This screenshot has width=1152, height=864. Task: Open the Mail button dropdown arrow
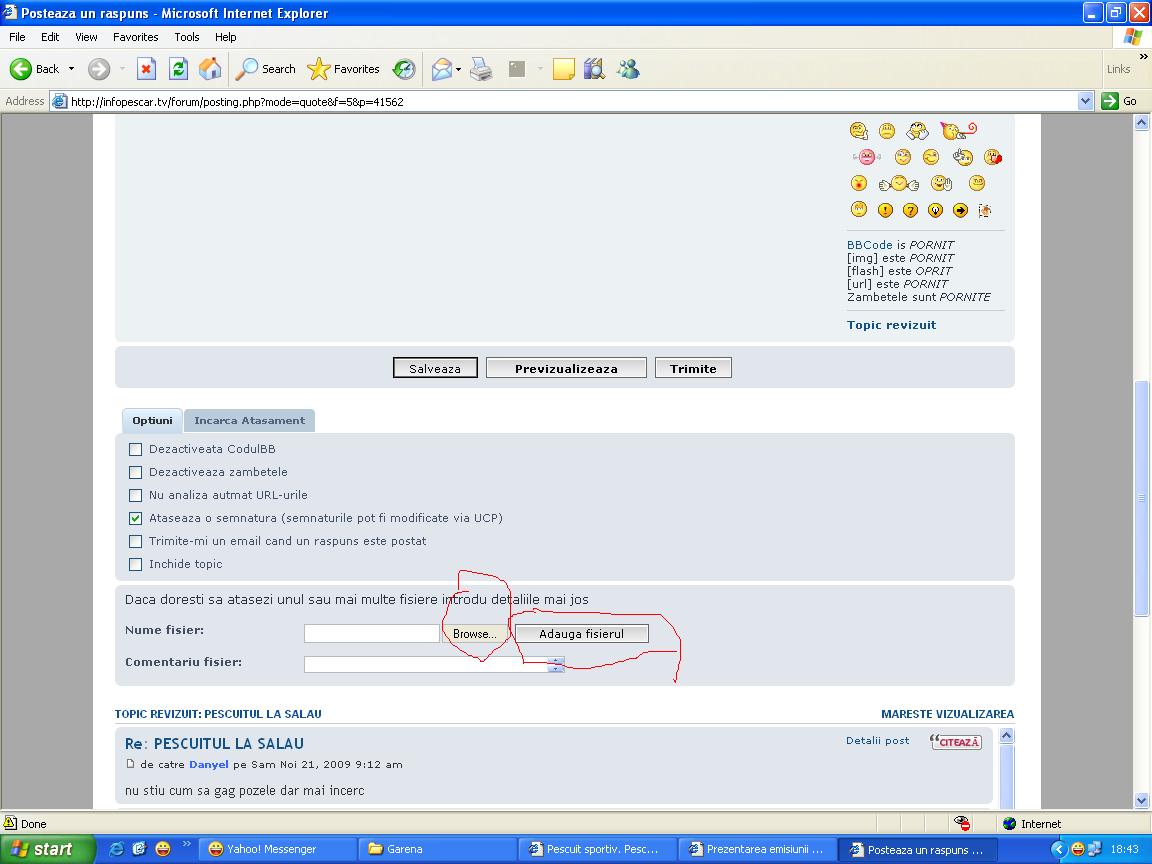pos(459,69)
